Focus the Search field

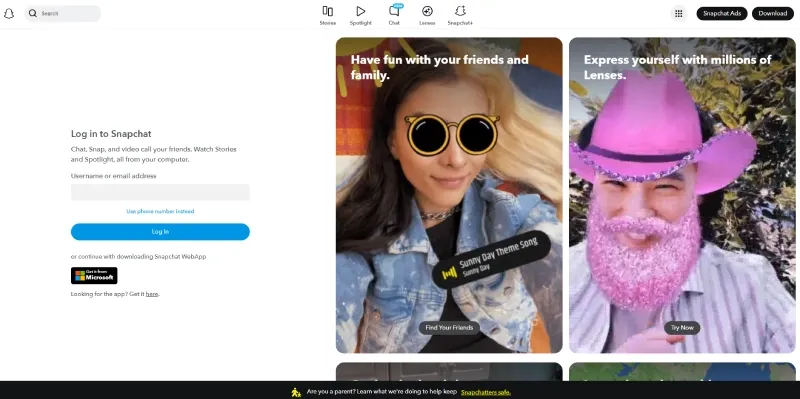[62, 13]
